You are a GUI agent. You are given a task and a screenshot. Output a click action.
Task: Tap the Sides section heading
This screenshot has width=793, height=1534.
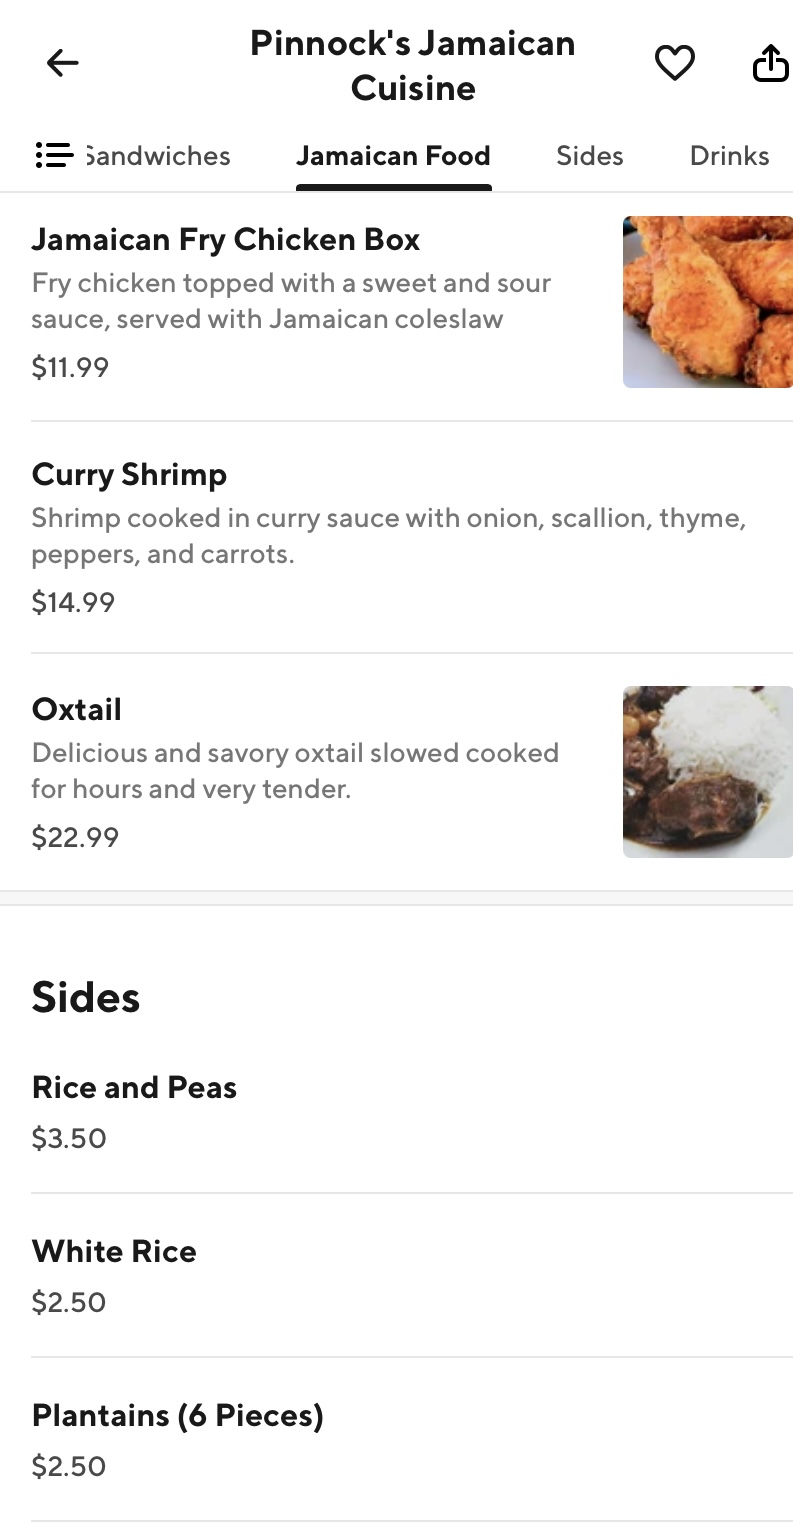pyautogui.click(x=86, y=997)
